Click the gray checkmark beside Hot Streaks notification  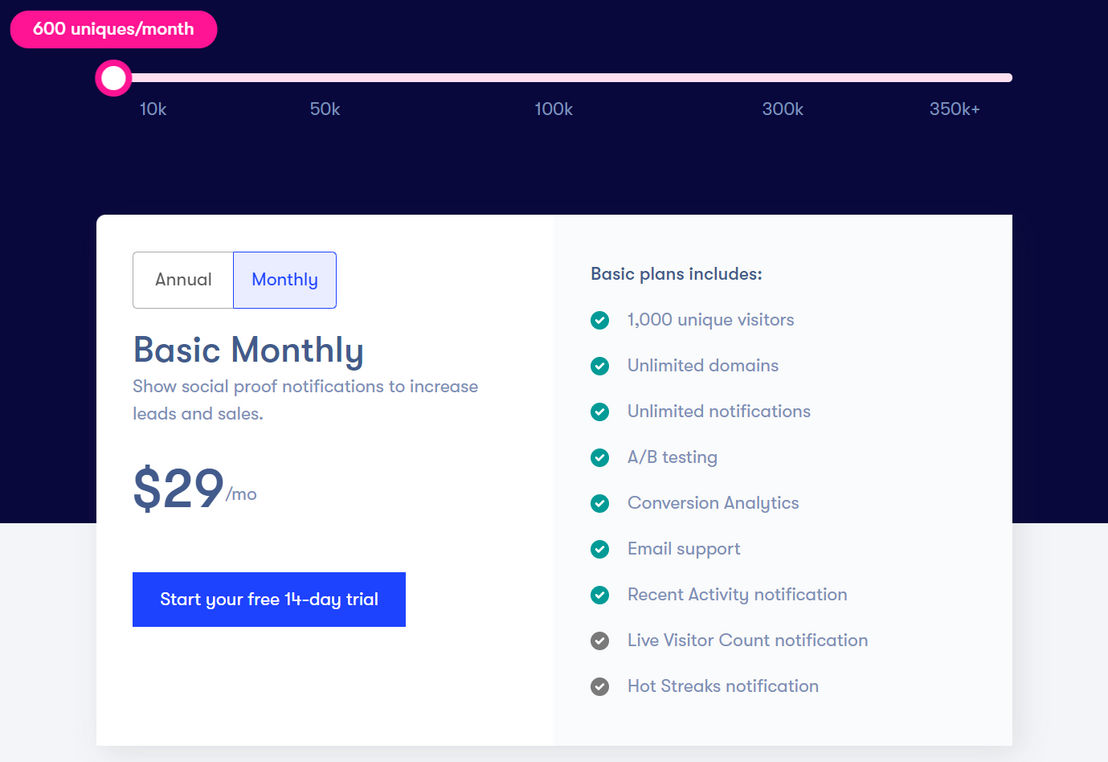(599, 686)
